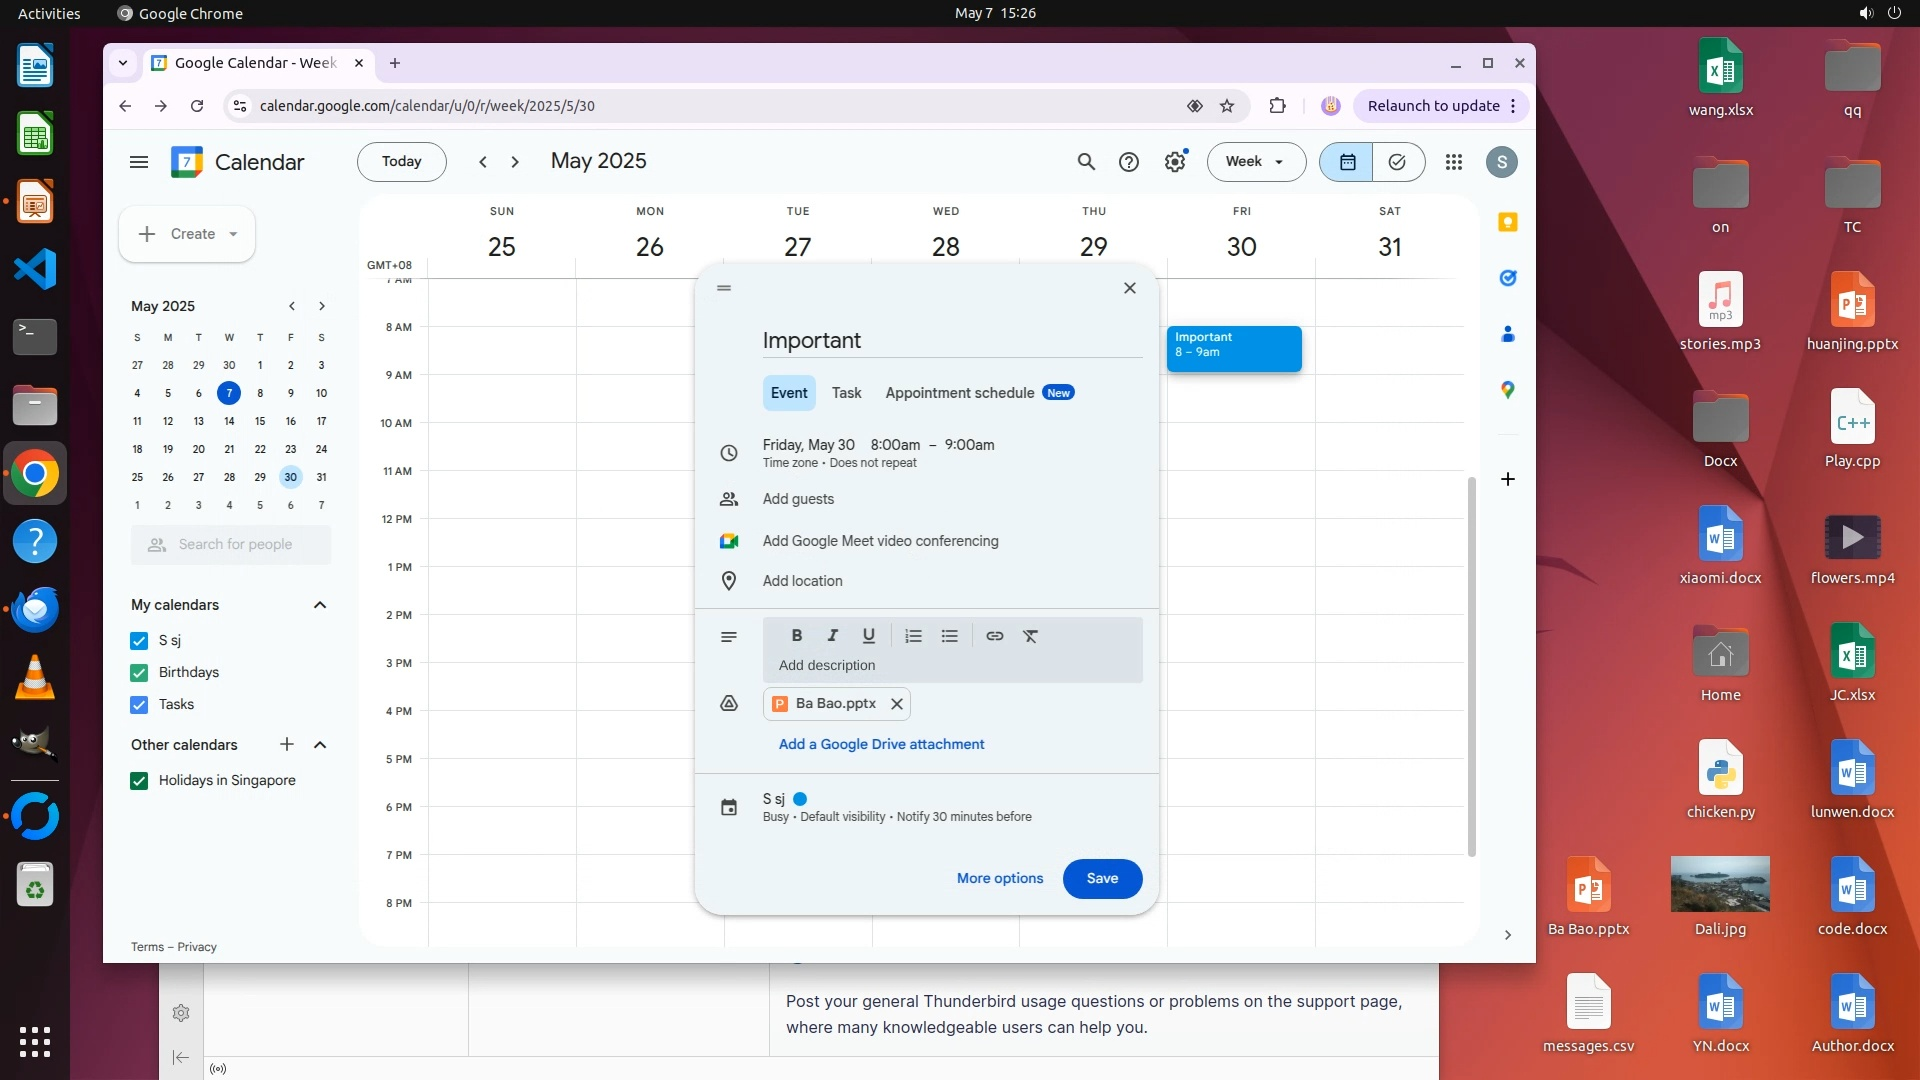This screenshot has width=1920, height=1080.
Task: Select the Appointment schedule tab
Action: pos(959,393)
